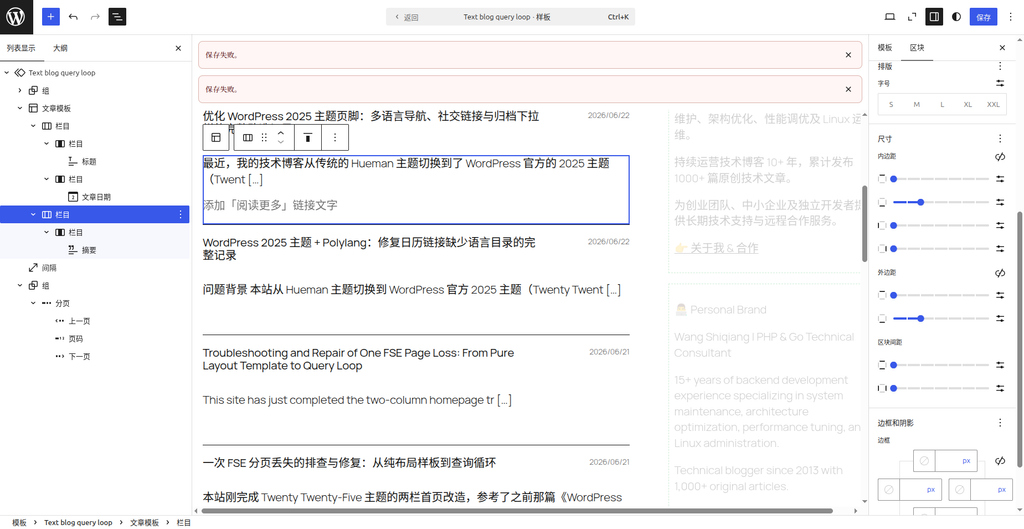This screenshot has height=529, width=1024.
Task: Click the block drag handle dots
Action: tap(264, 138)
